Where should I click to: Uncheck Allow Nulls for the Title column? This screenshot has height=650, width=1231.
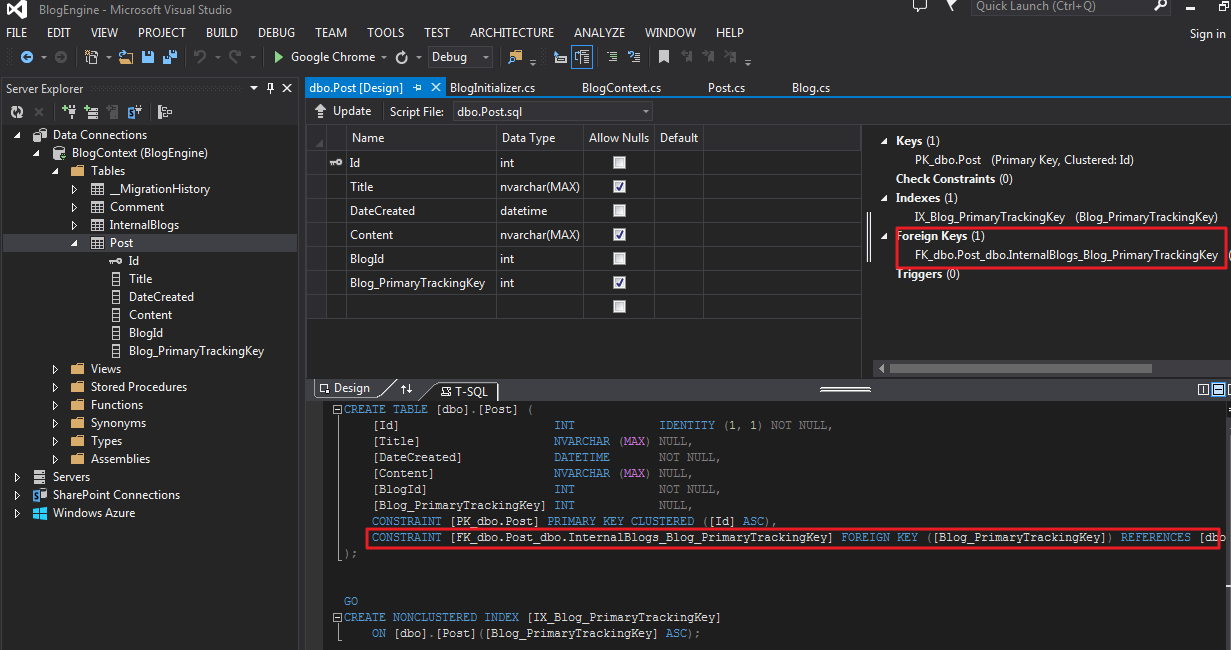[619, 186]
